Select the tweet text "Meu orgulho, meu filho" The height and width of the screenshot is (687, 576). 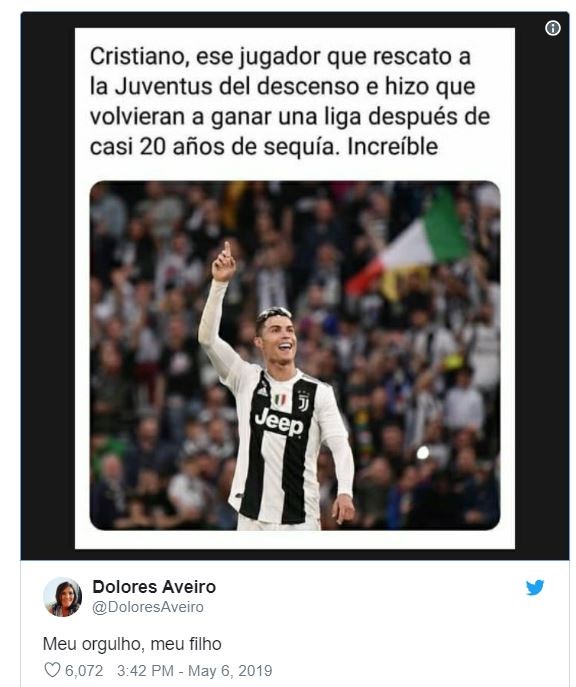132,644
